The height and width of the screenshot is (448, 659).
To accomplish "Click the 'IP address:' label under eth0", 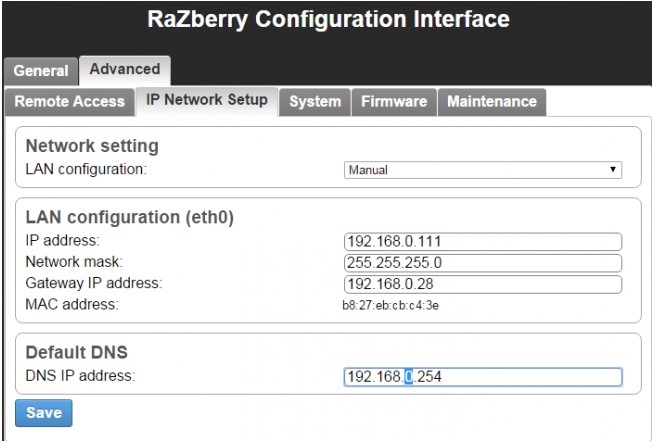I will pyautogui.click(x=63, y=240).
